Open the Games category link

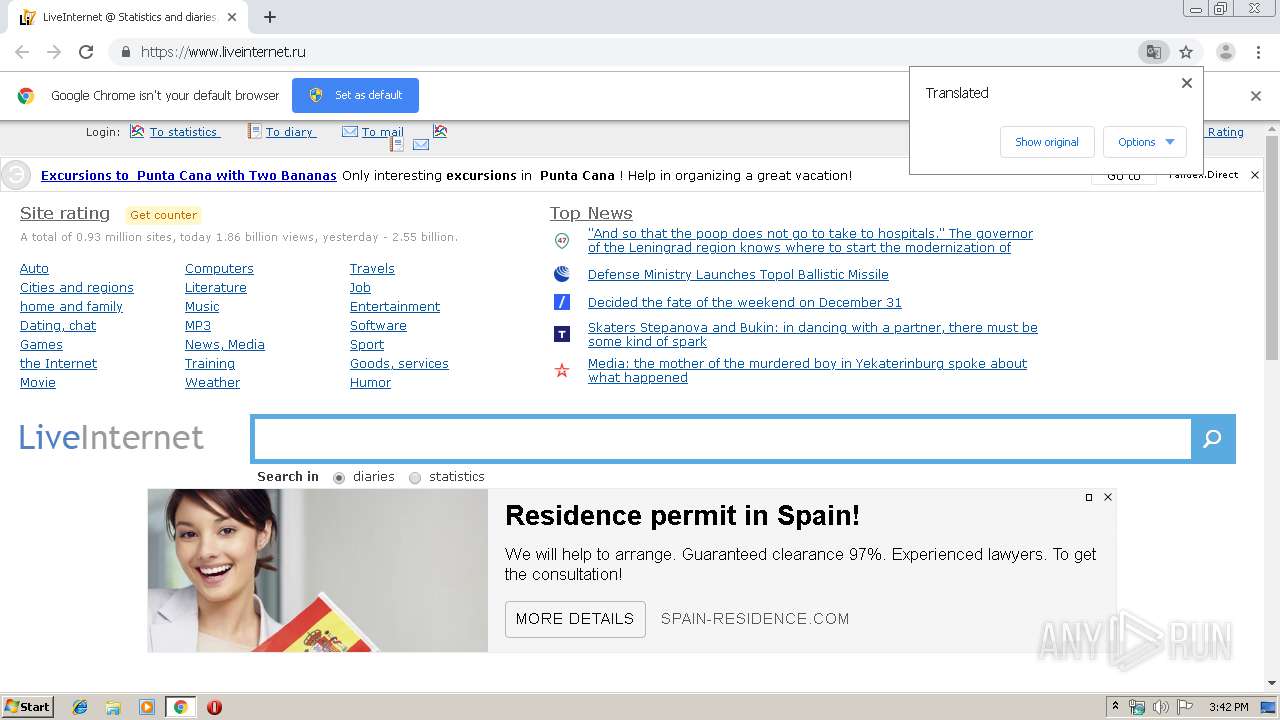pos(41,345)
